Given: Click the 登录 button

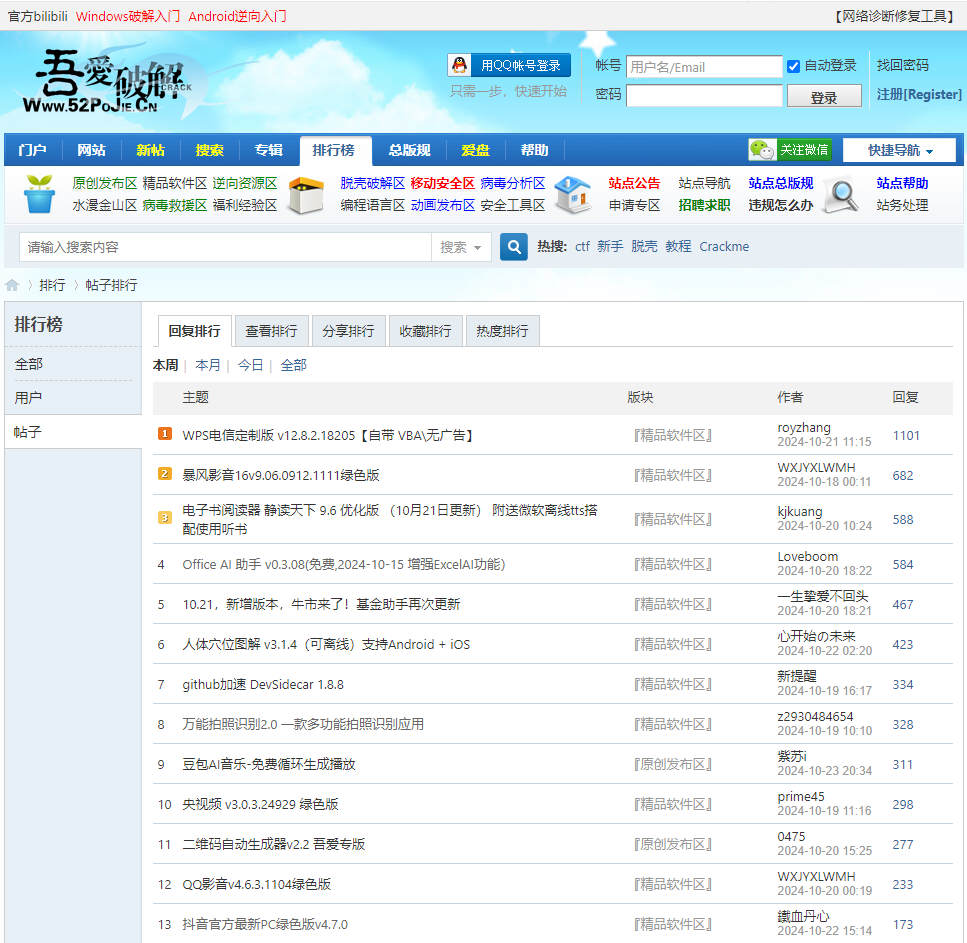Looking at the screenshot, I should (x=824, y=96).
